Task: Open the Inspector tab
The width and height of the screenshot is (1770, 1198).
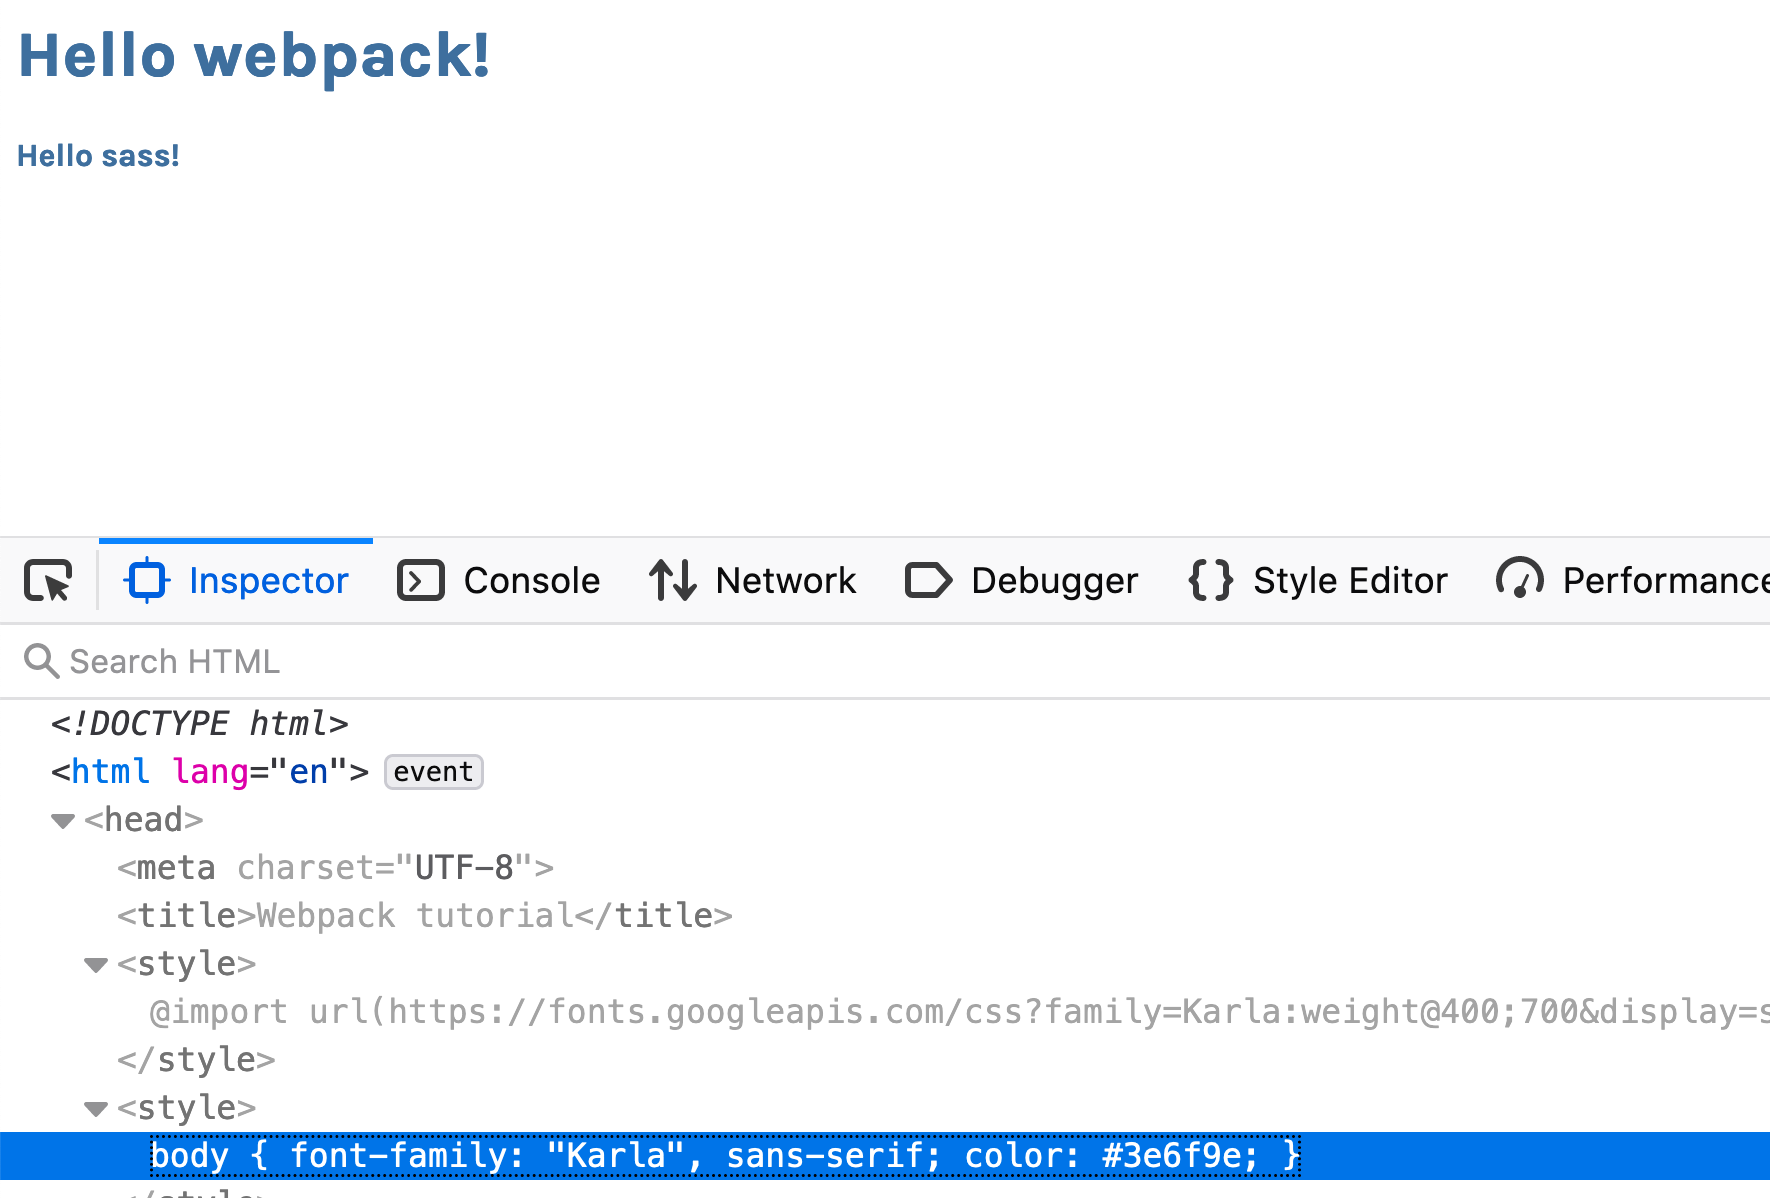Action: [x=236, y=580]
